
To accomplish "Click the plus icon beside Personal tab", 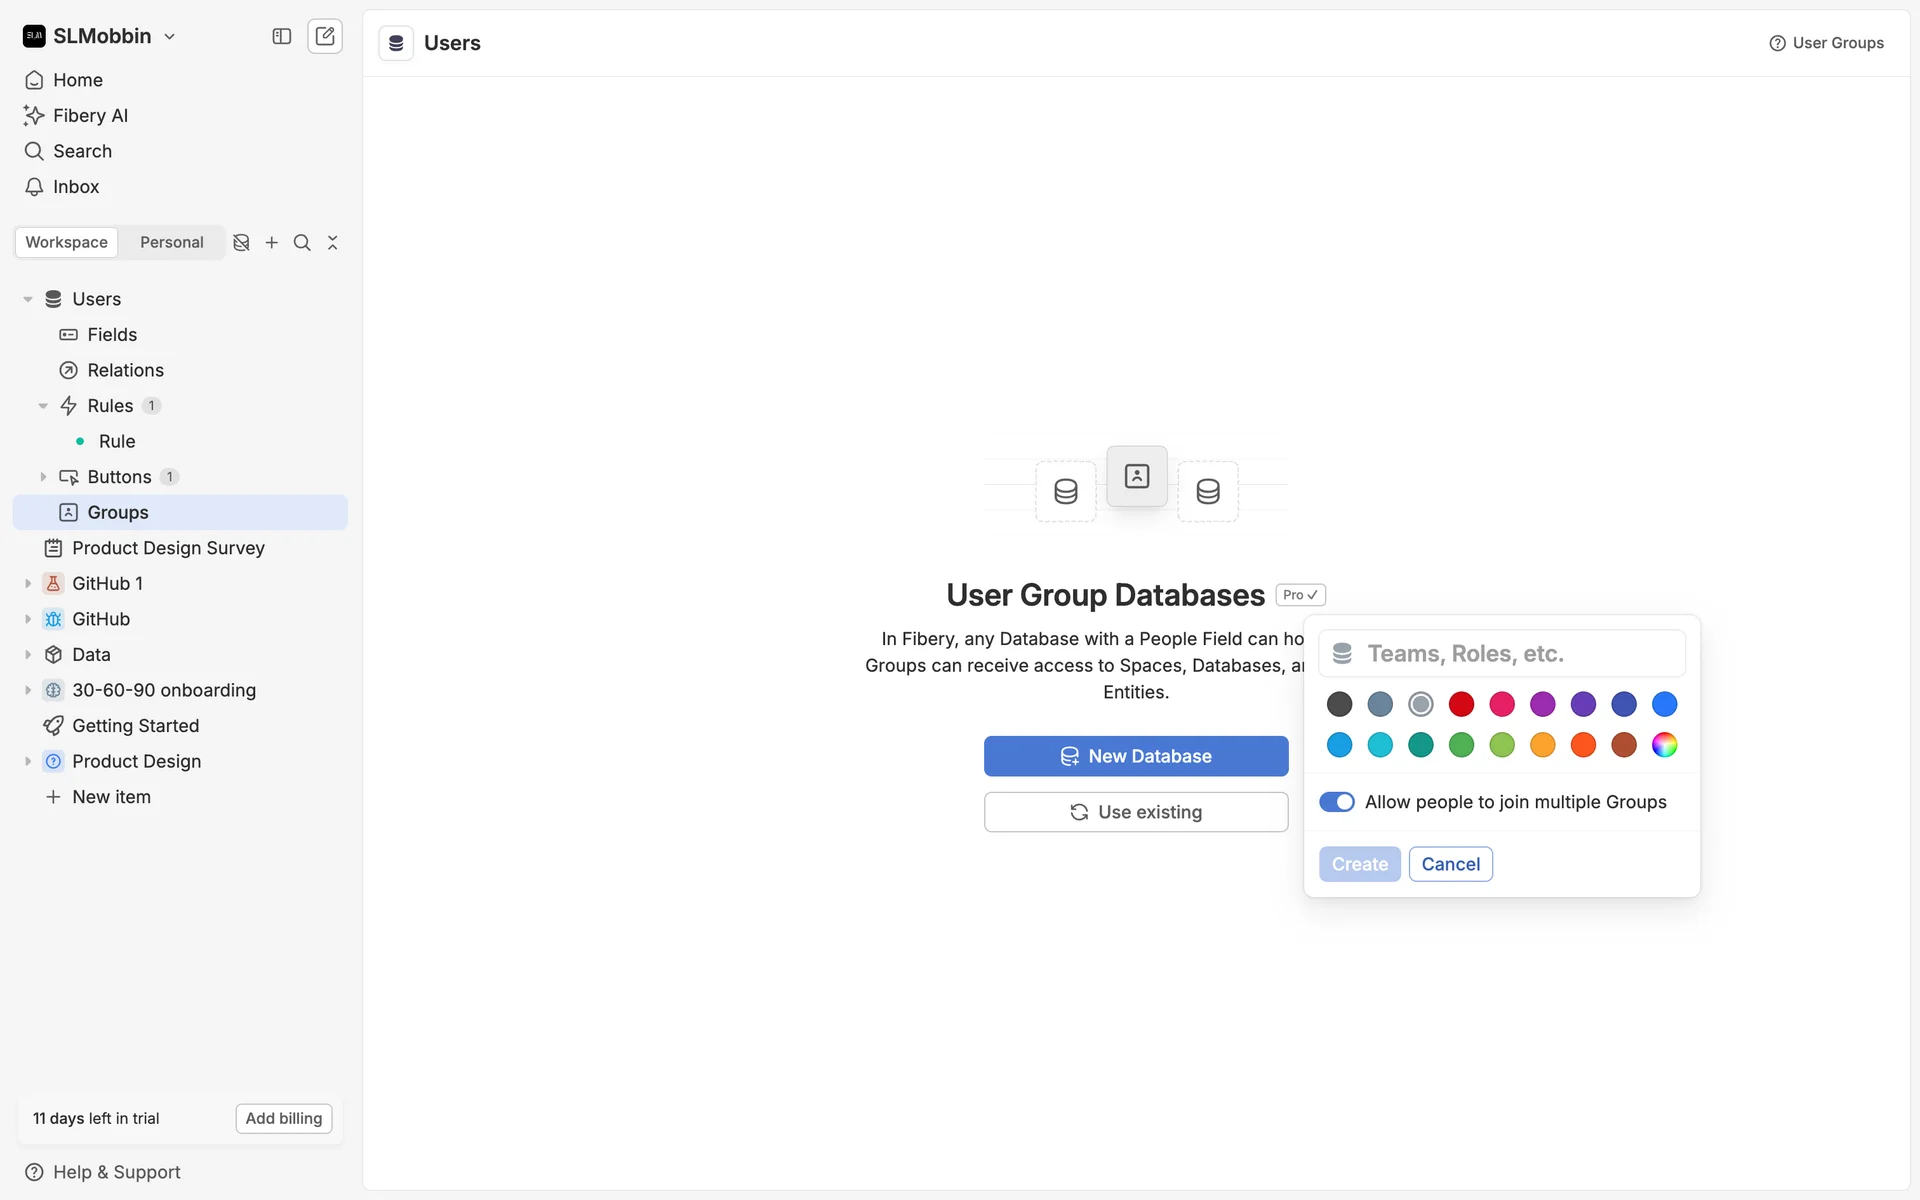I will pyautogui.click(x=271, y=243).
